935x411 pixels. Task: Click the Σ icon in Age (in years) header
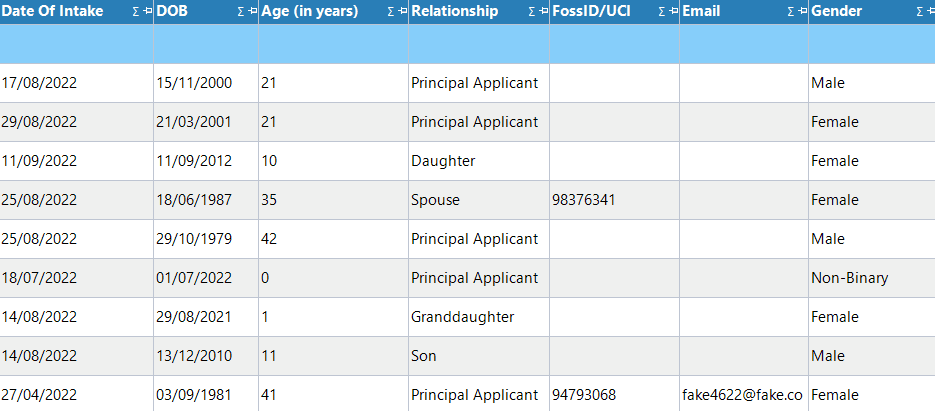pos(390,12)
